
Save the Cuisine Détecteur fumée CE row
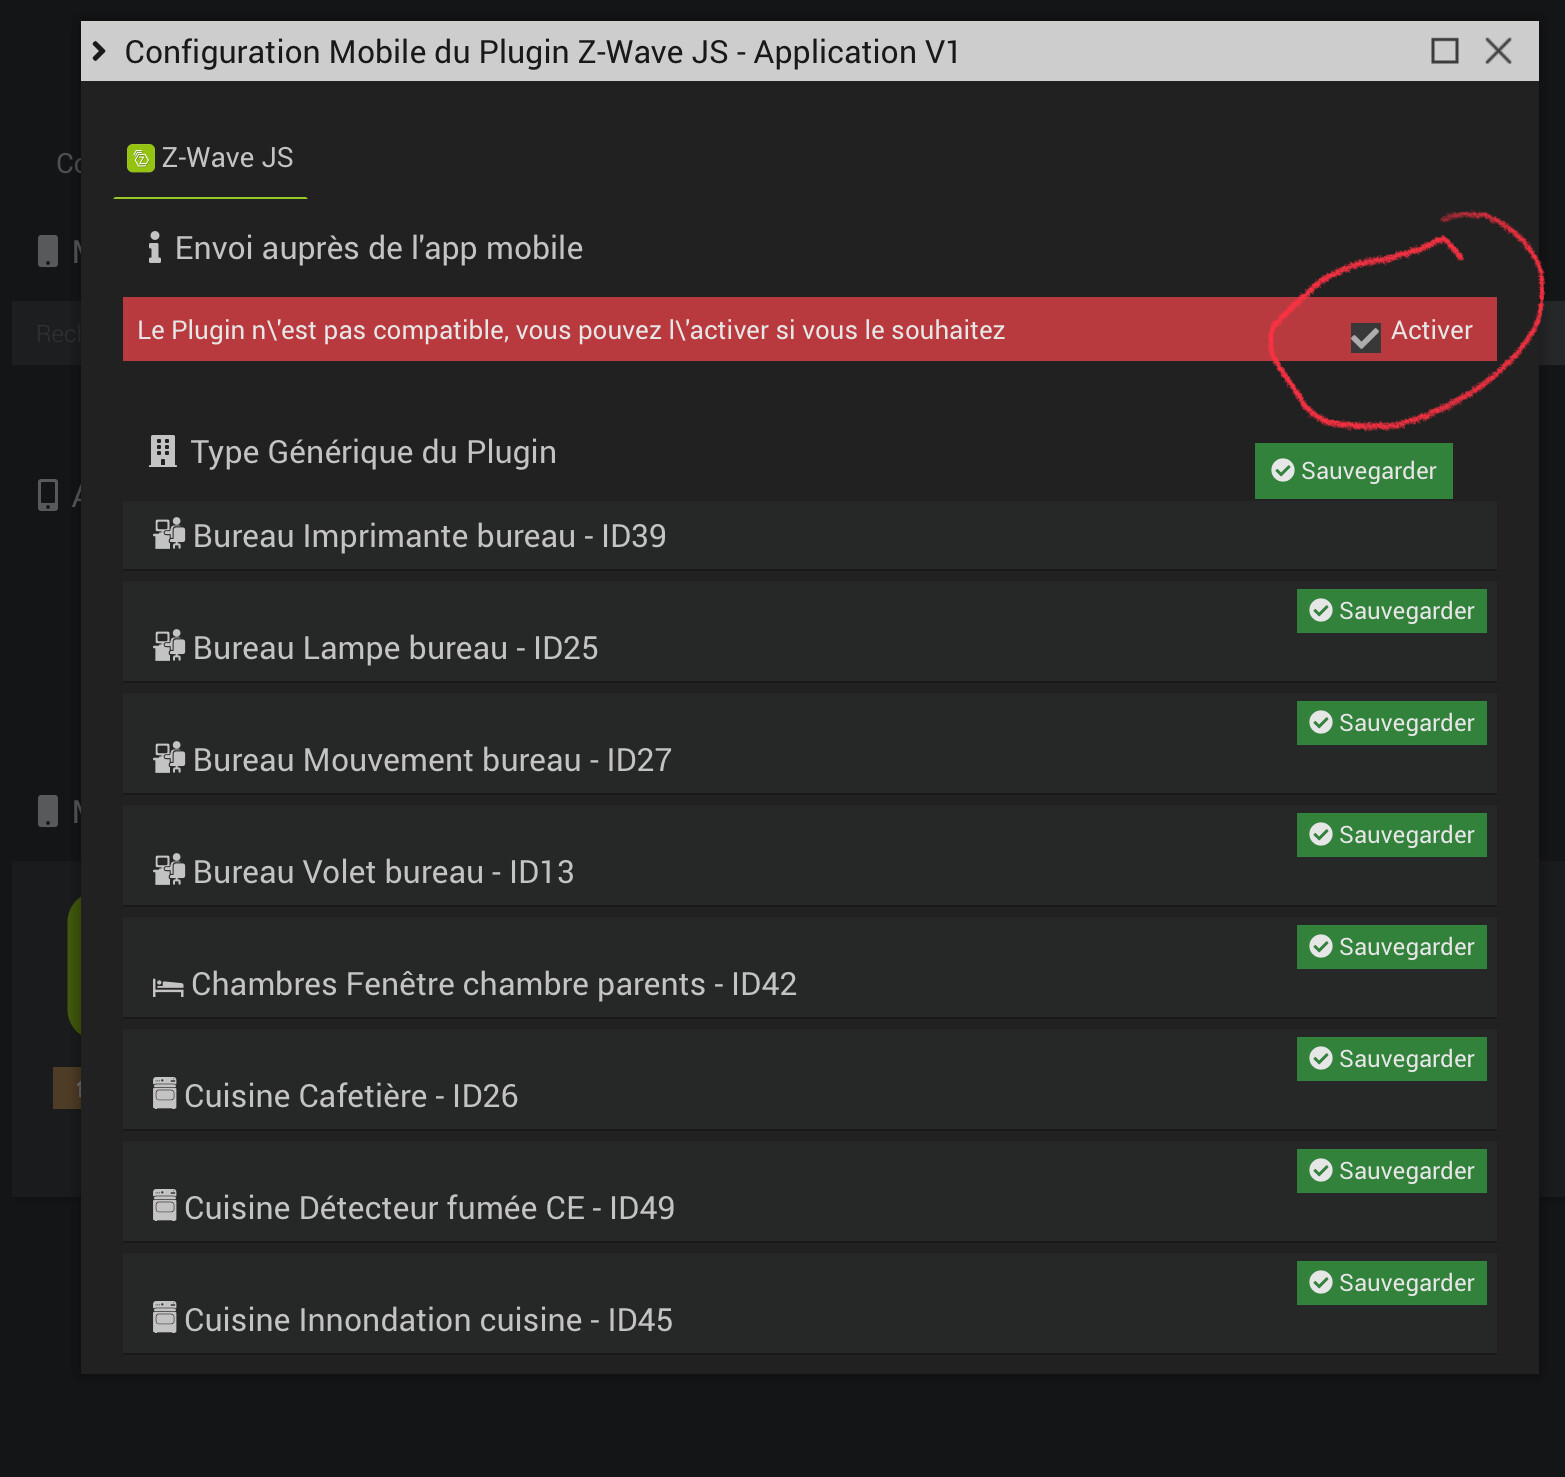coord(1391,1171)
